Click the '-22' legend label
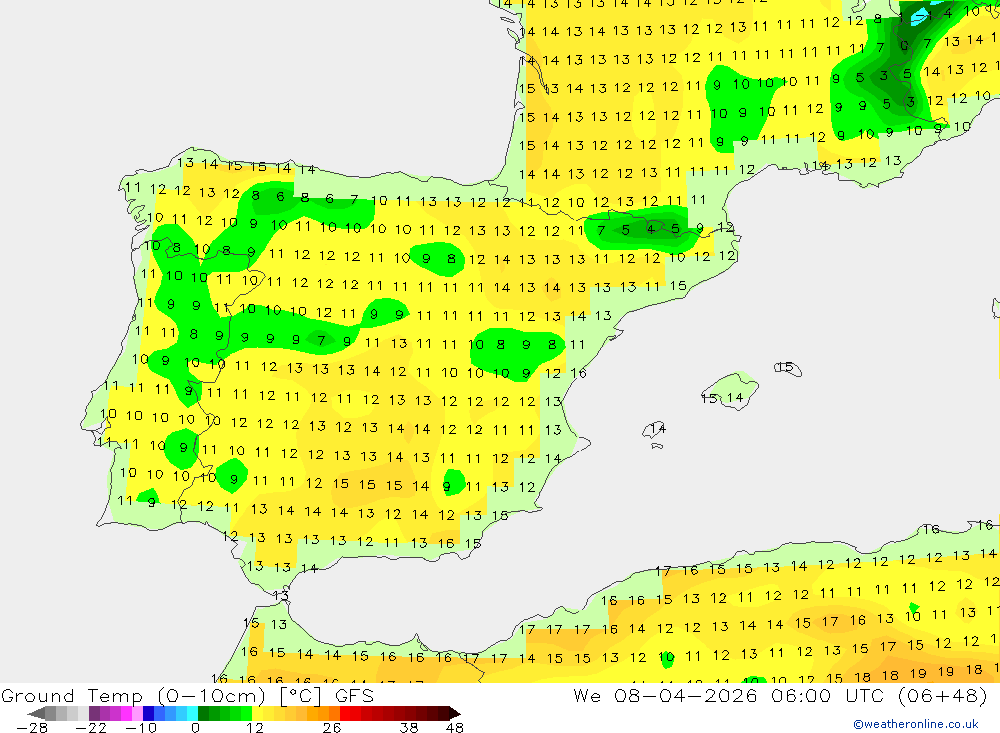 [91, 727]
